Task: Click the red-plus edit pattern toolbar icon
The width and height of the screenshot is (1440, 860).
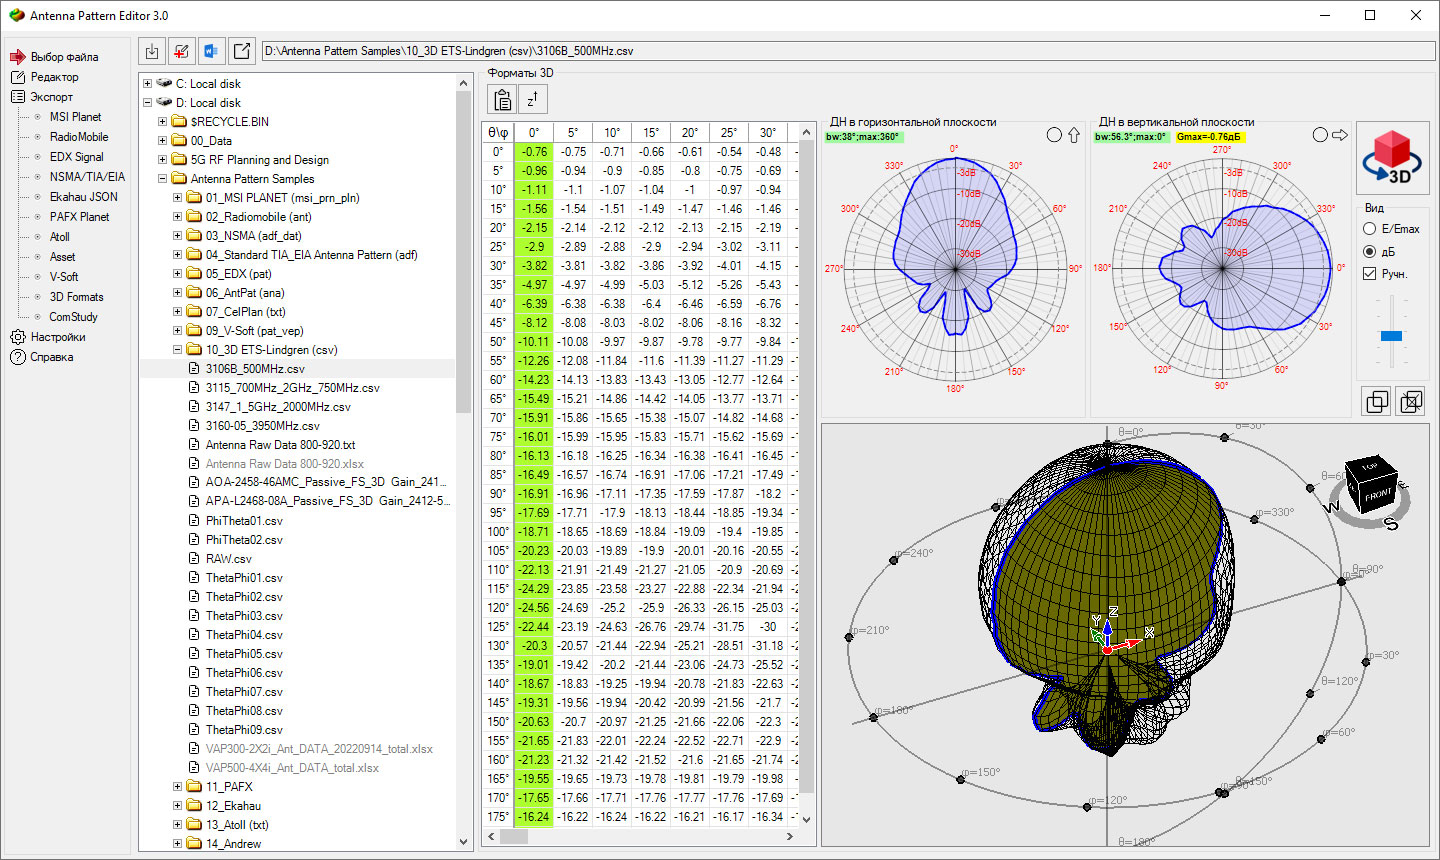Action: (x=181, y=51)
